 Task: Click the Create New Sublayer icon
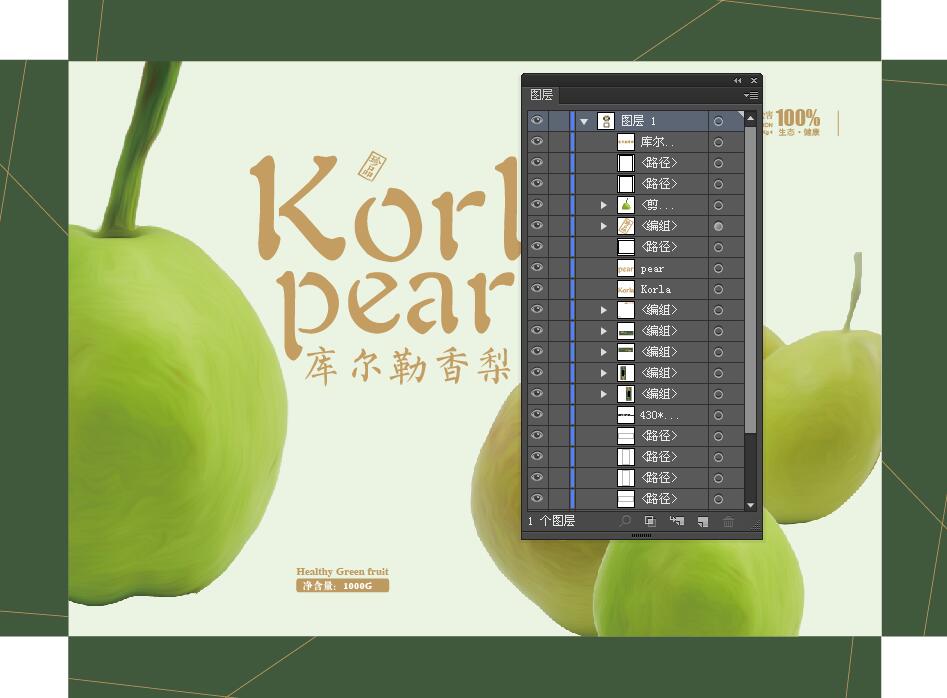click(x=676, y=520)
